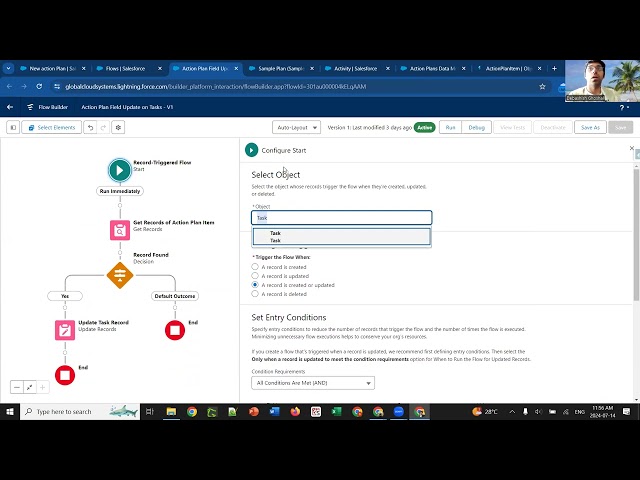
Task: Select the Record Found decision diamond
Action: coord(120,275)
